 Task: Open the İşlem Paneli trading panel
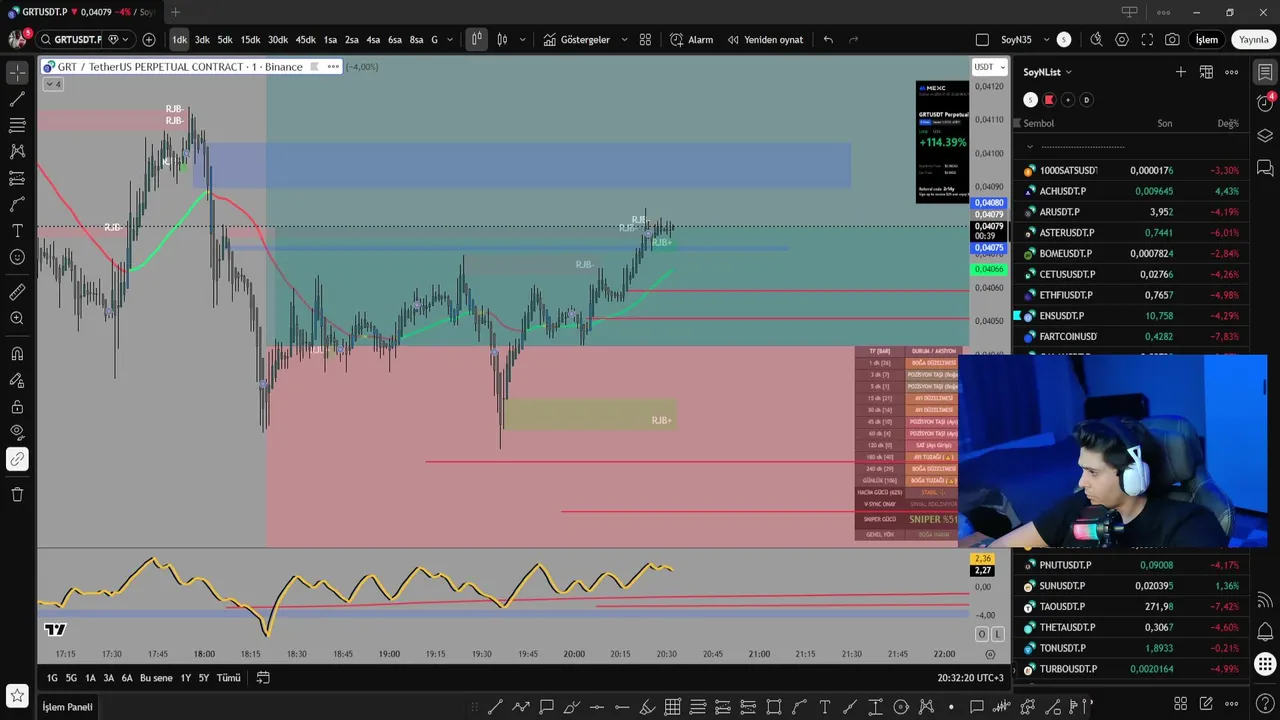coord(67,707)
